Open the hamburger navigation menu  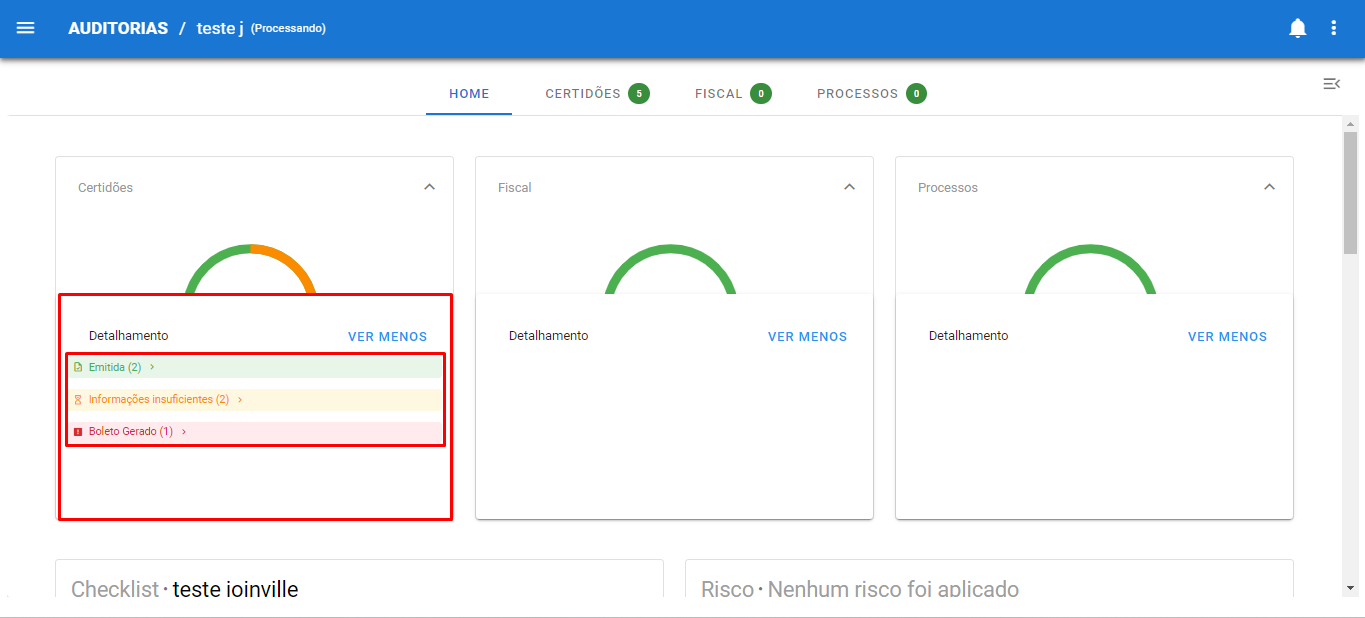[26, 28]
